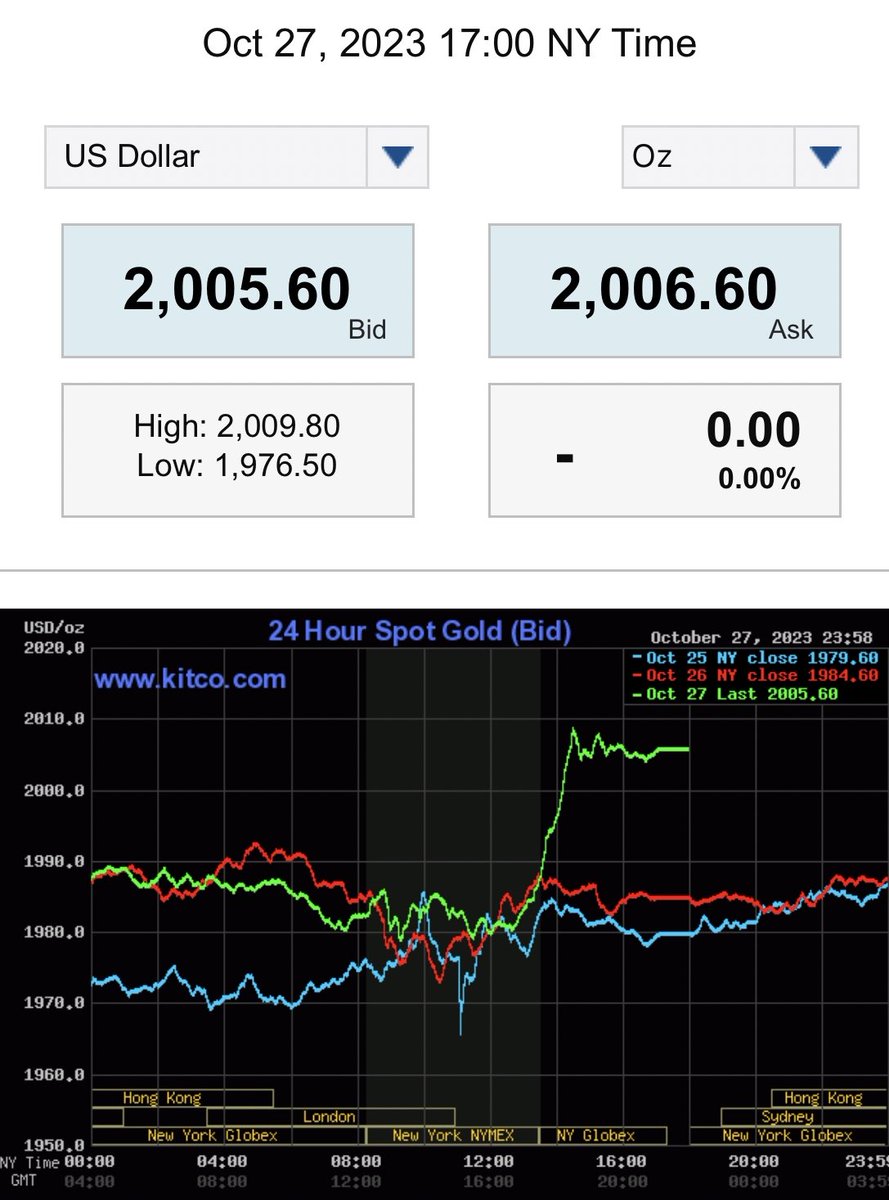The width and height of the screenshot is (889, 1200).
Task: Click the NY Globex session bar
Action: pos(602,1135)
